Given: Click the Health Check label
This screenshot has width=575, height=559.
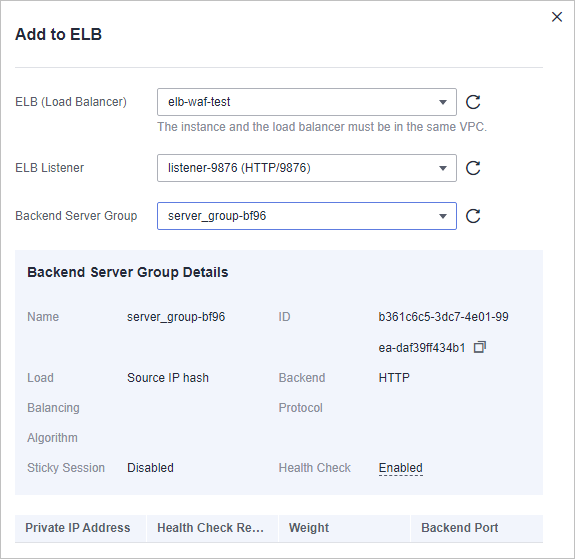Looking at the screenshot, I should pos(315,468).
